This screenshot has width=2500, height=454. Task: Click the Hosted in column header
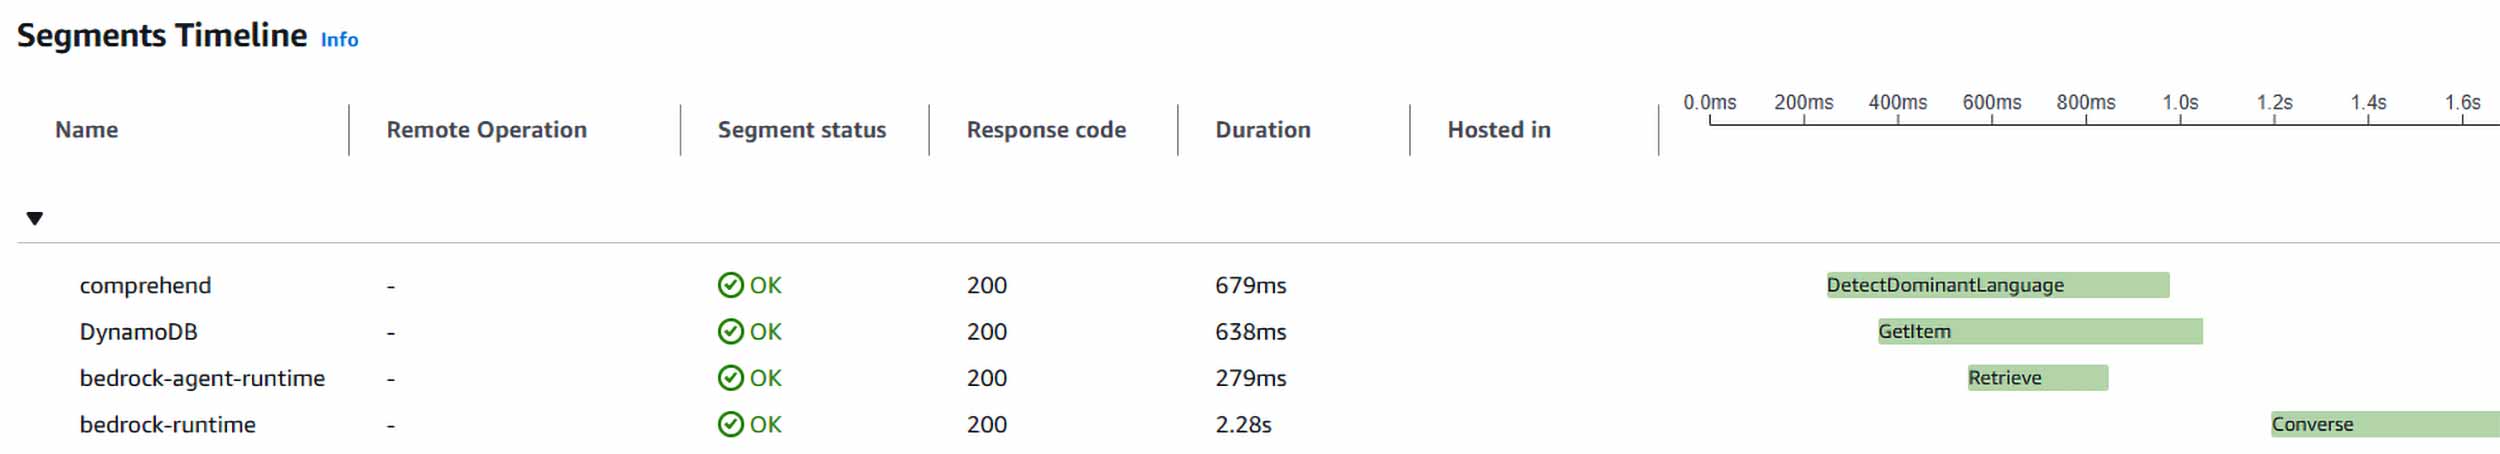click(x=1499, y=130)
